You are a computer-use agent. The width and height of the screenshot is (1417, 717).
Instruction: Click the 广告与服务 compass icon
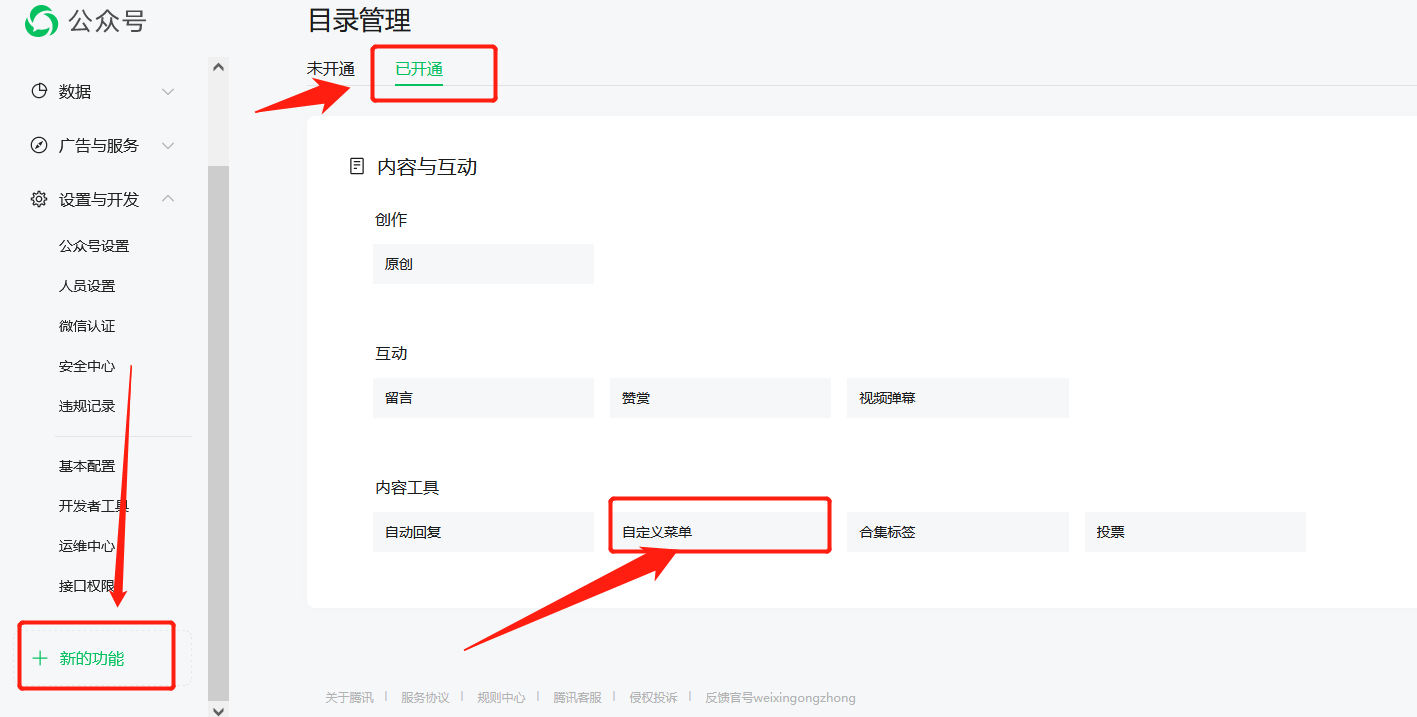tap(39, 145)
